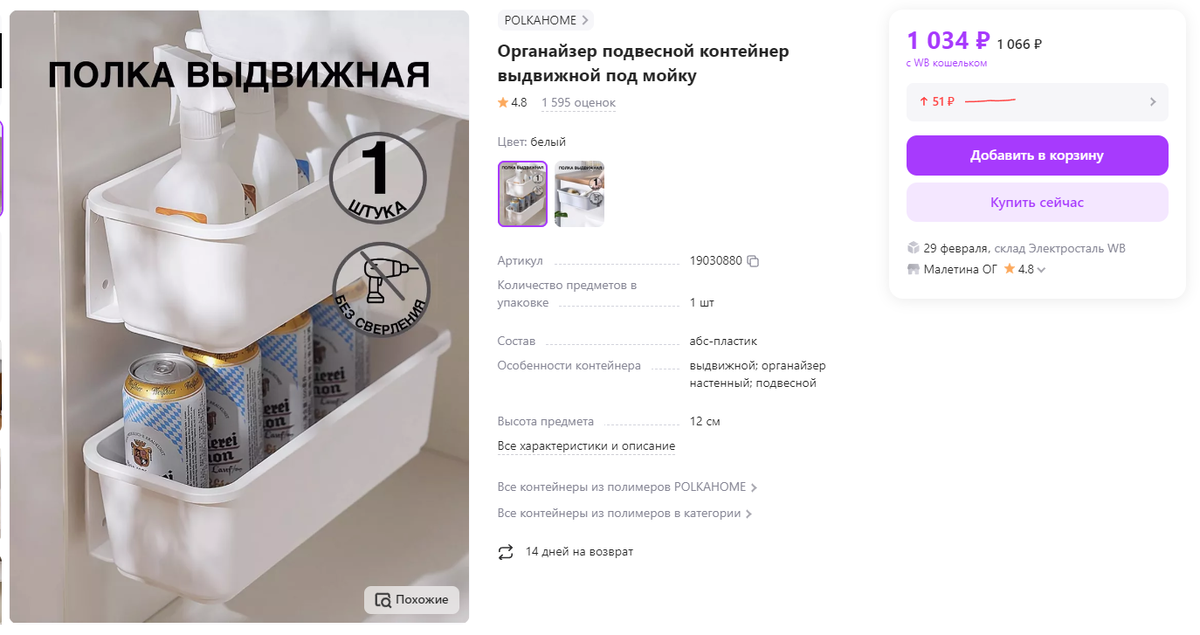1200x635 pixels.
Task: Click the seller shop icon near Малетина ОГ
Action: pos(913,269)
